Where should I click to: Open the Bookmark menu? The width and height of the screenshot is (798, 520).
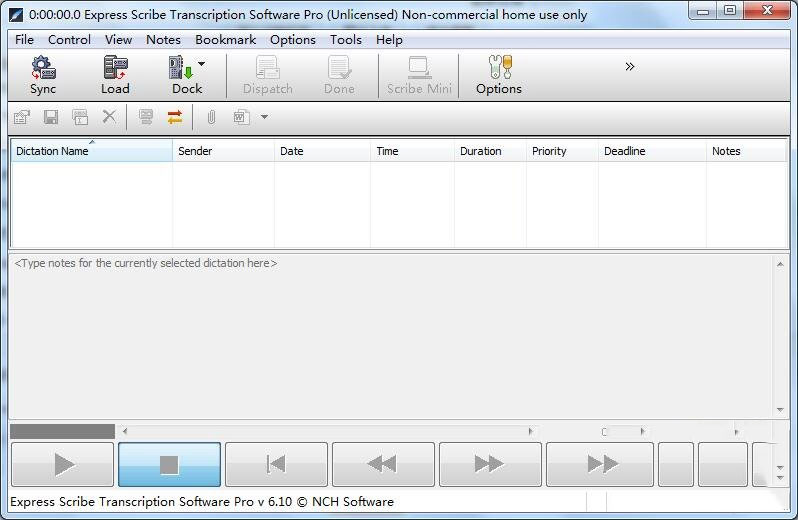pos(225,40)
